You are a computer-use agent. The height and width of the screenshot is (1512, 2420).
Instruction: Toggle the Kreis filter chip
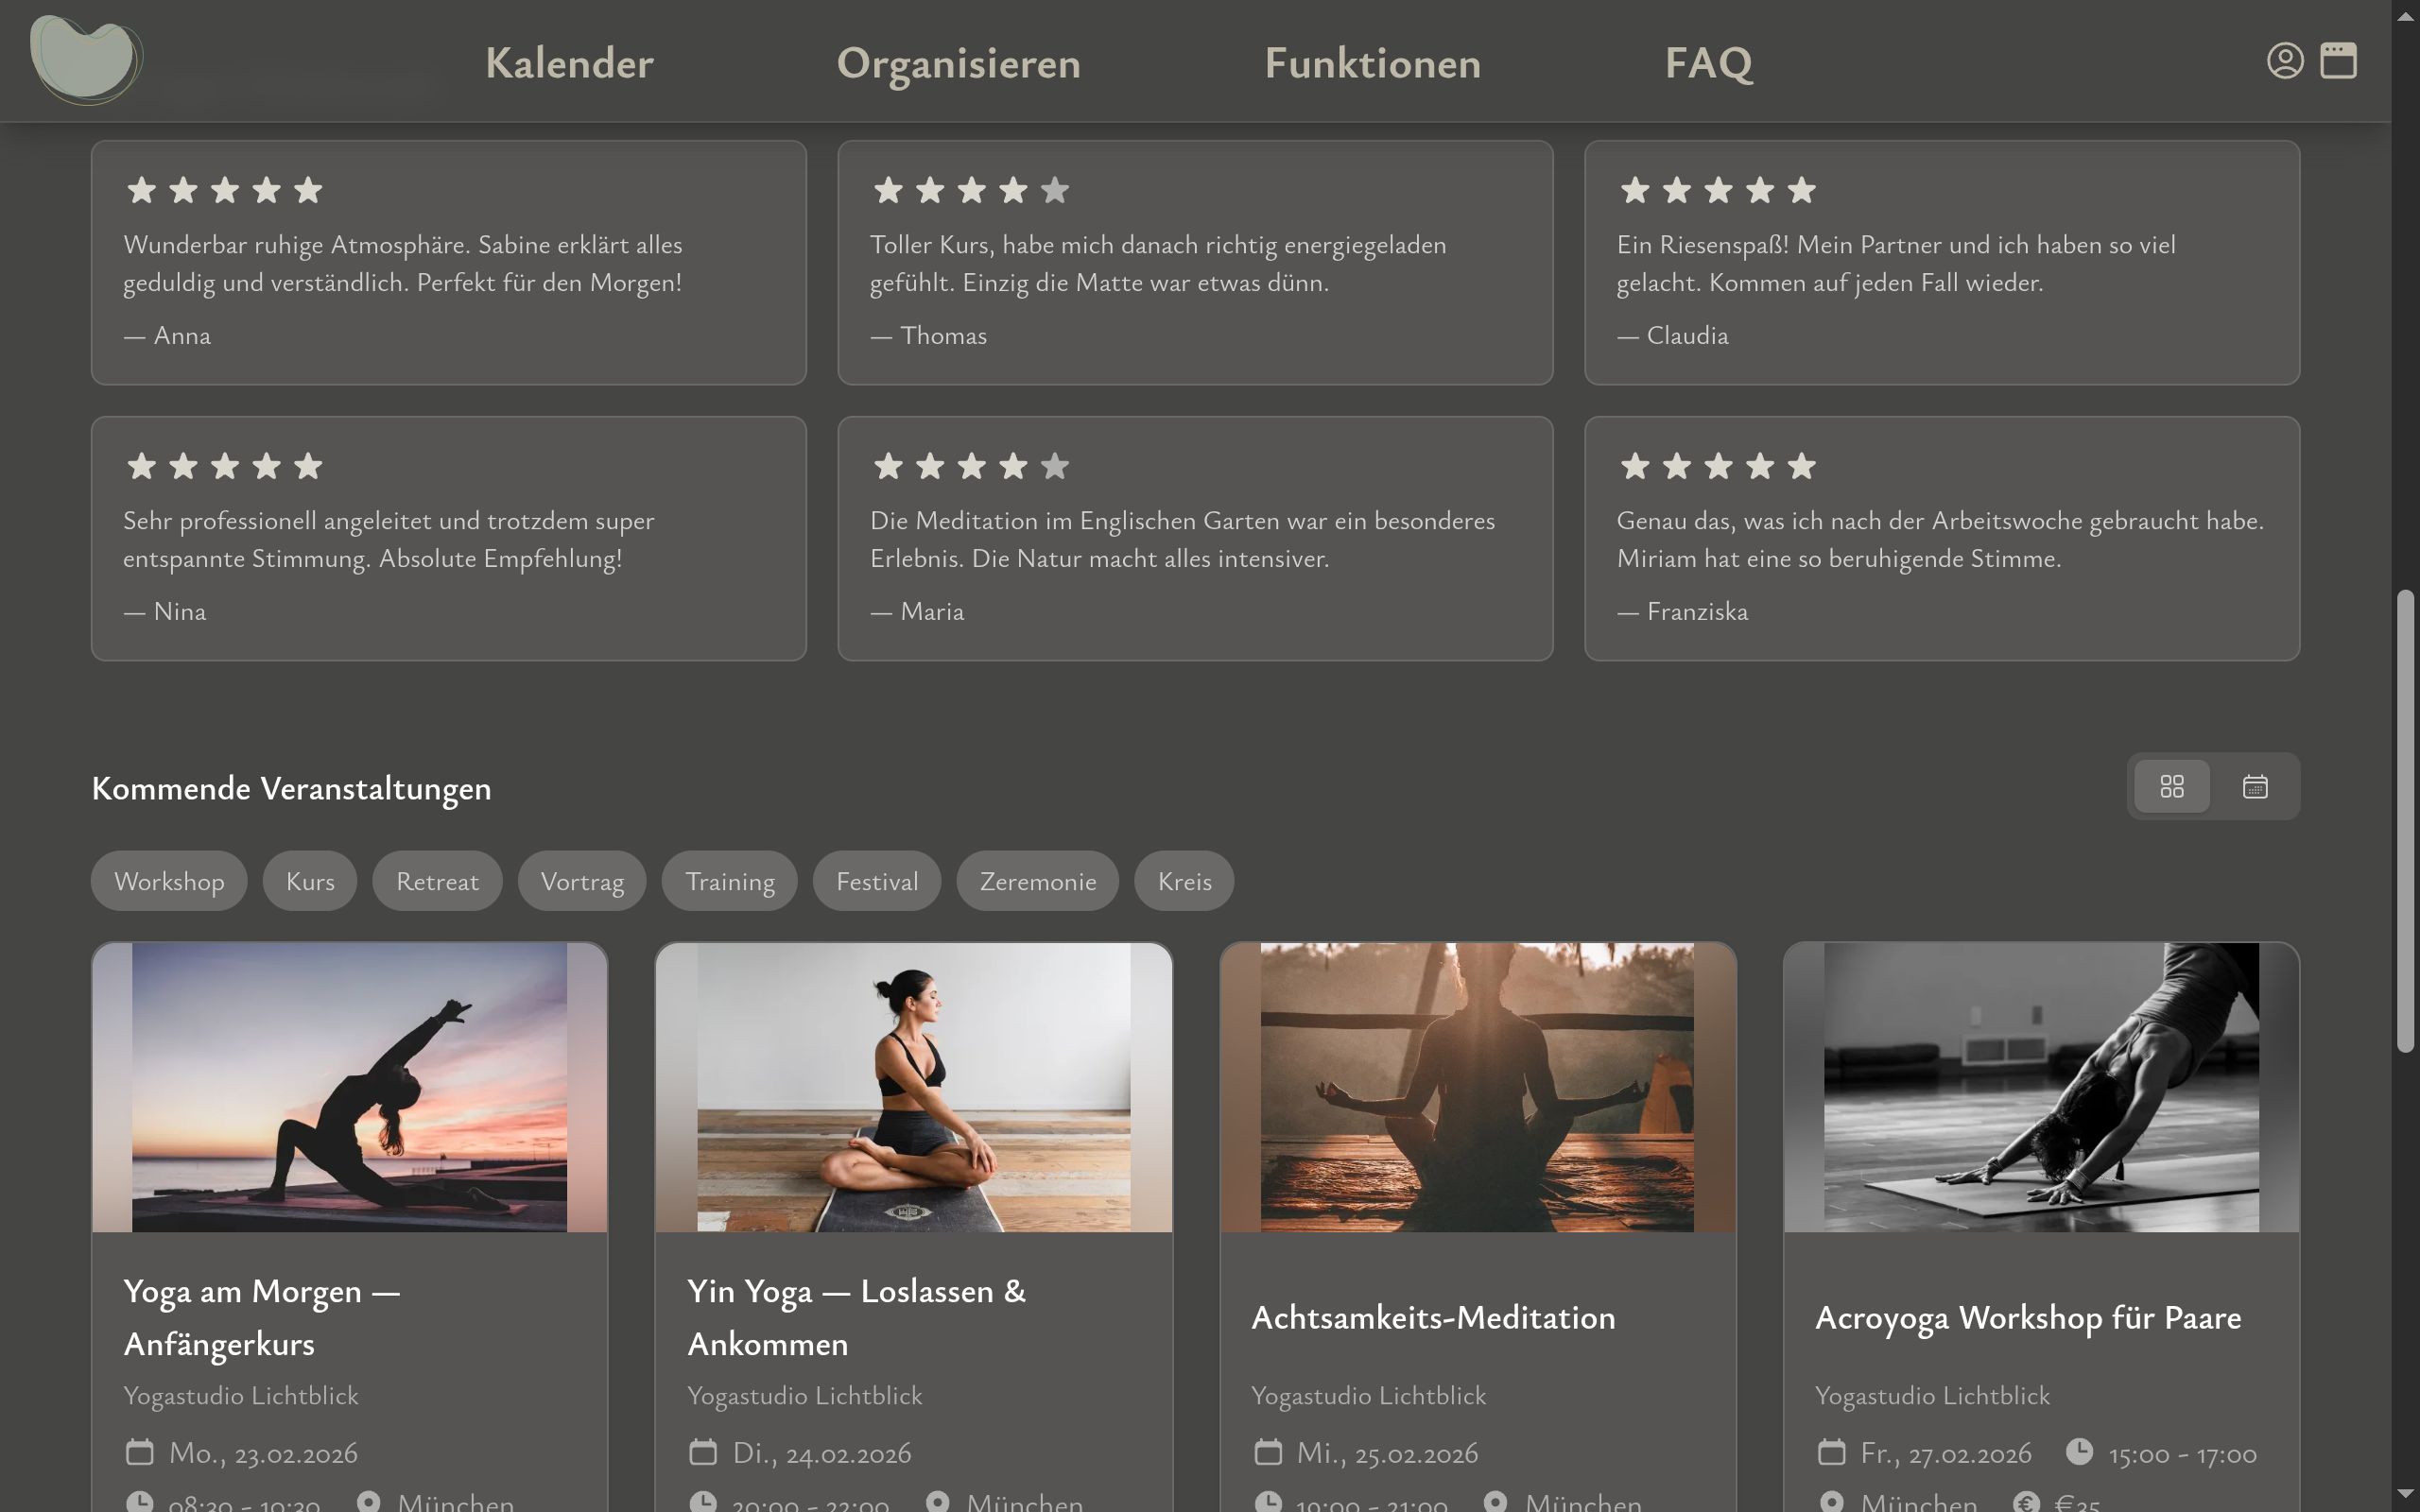[x=1184, y=881]
